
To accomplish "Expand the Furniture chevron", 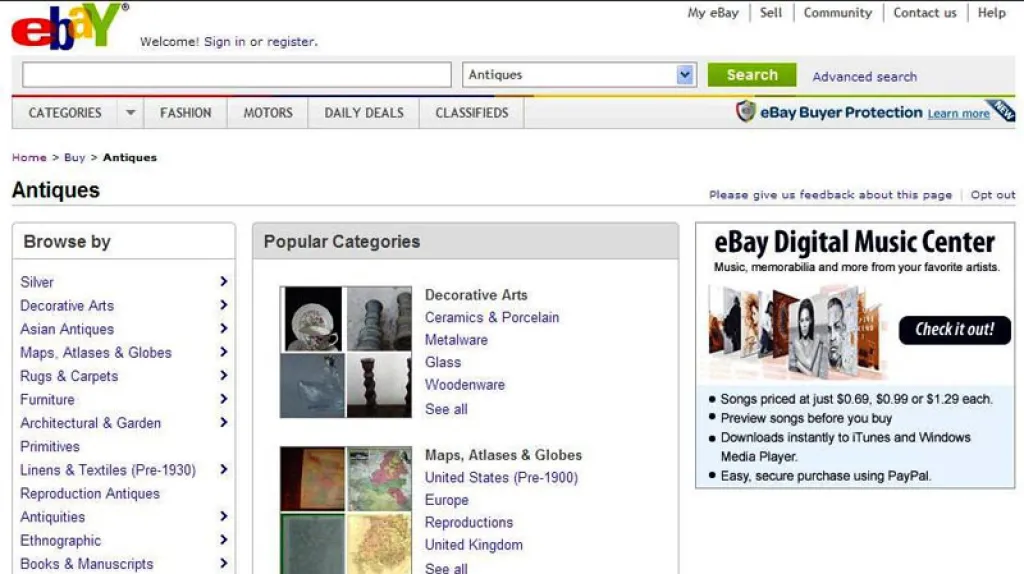I will [223, 399].
